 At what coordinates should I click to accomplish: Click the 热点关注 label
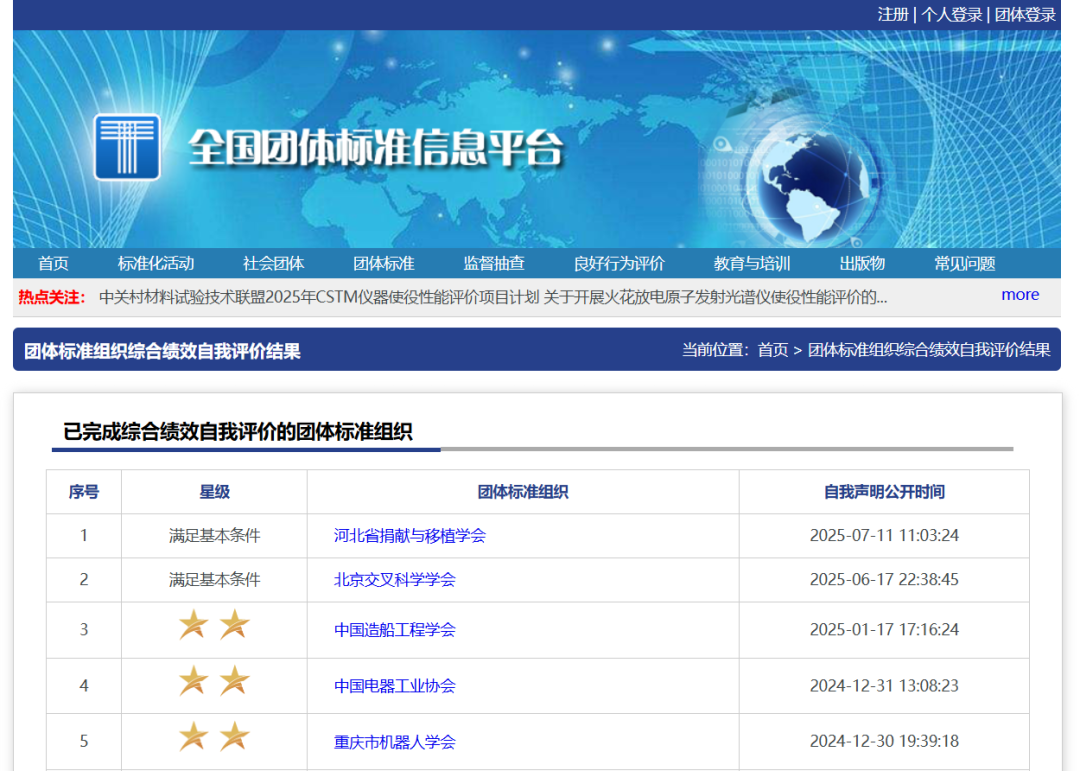click(52, 297)
